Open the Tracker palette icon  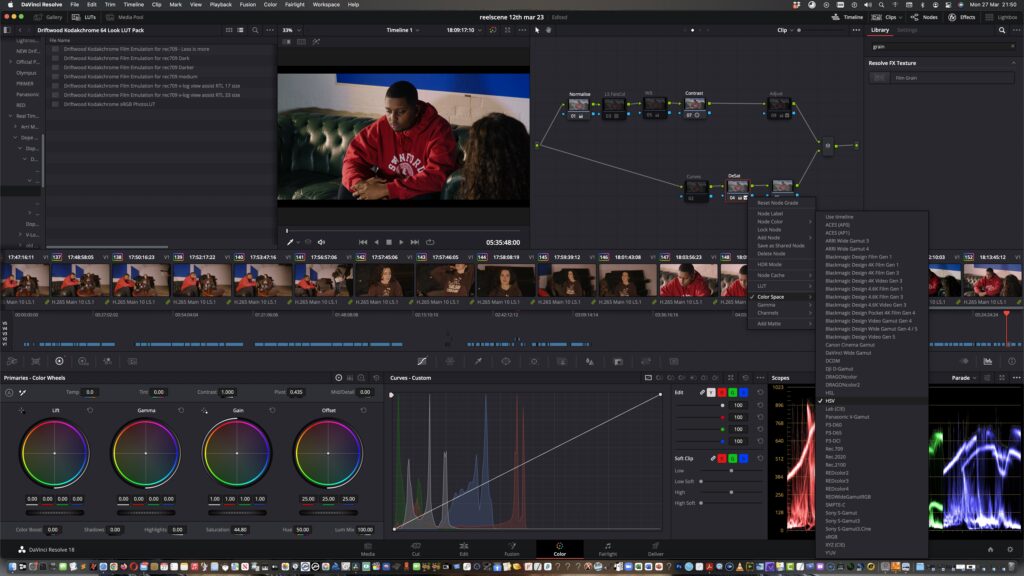[534, 361]
